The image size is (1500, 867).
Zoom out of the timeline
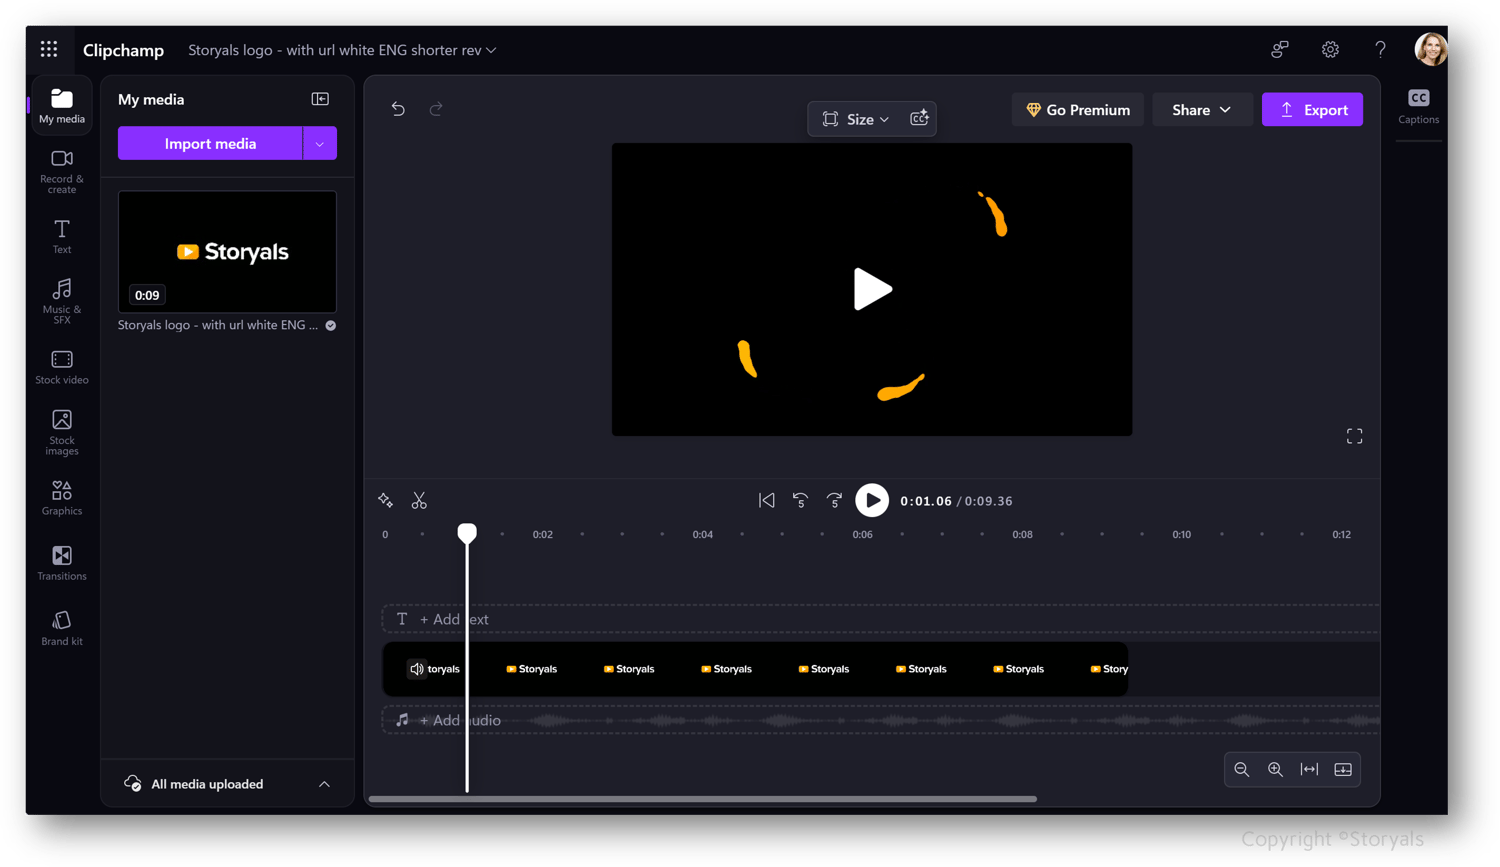1241,770
